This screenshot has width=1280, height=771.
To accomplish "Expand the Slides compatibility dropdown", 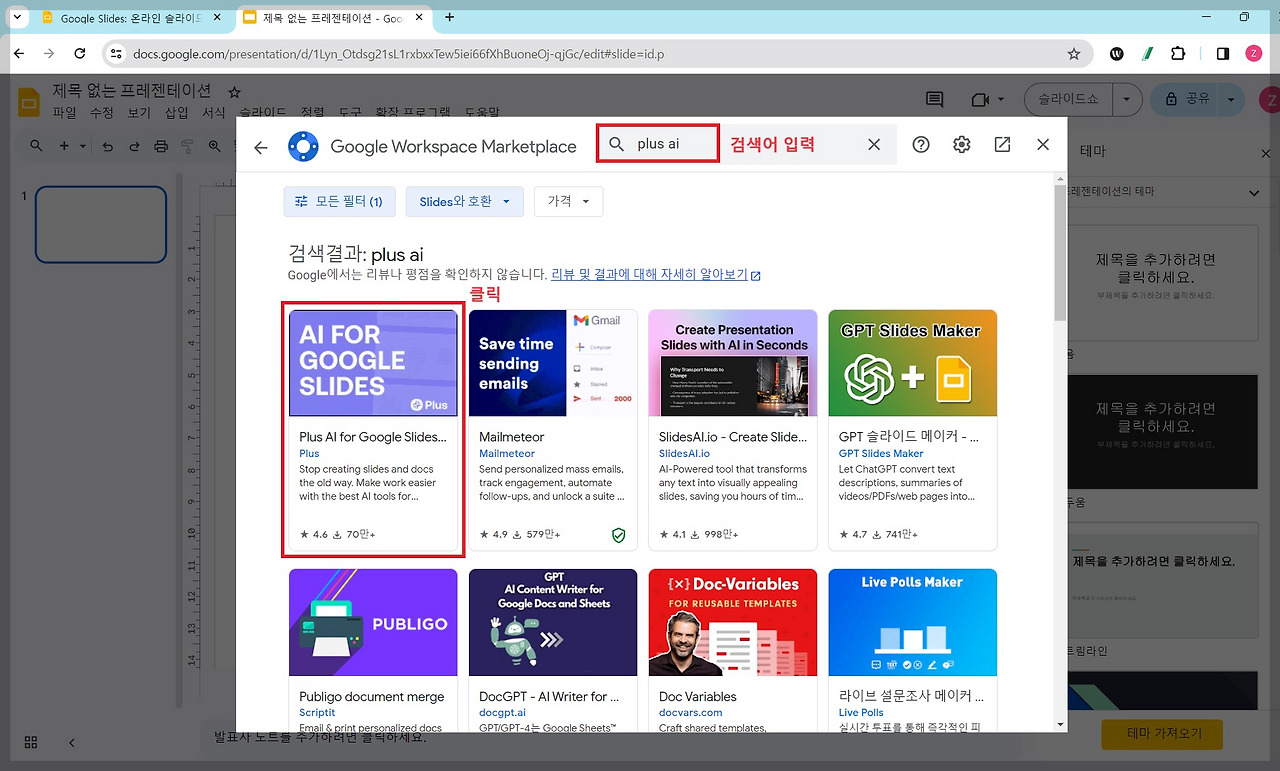I will [464, 201].
